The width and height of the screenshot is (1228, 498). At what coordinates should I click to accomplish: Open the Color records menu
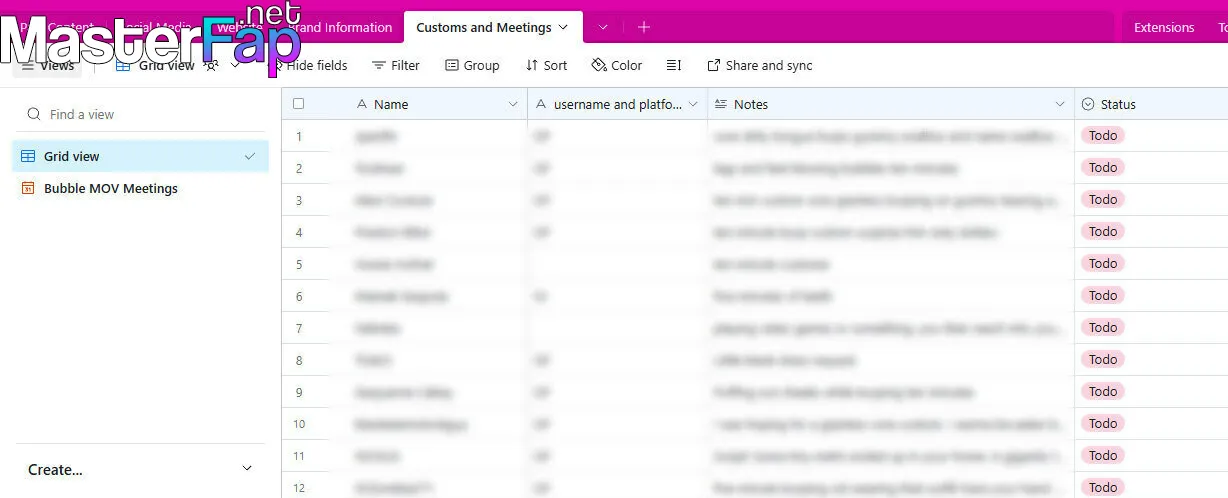pyautogui.click(x=617, y=65)
